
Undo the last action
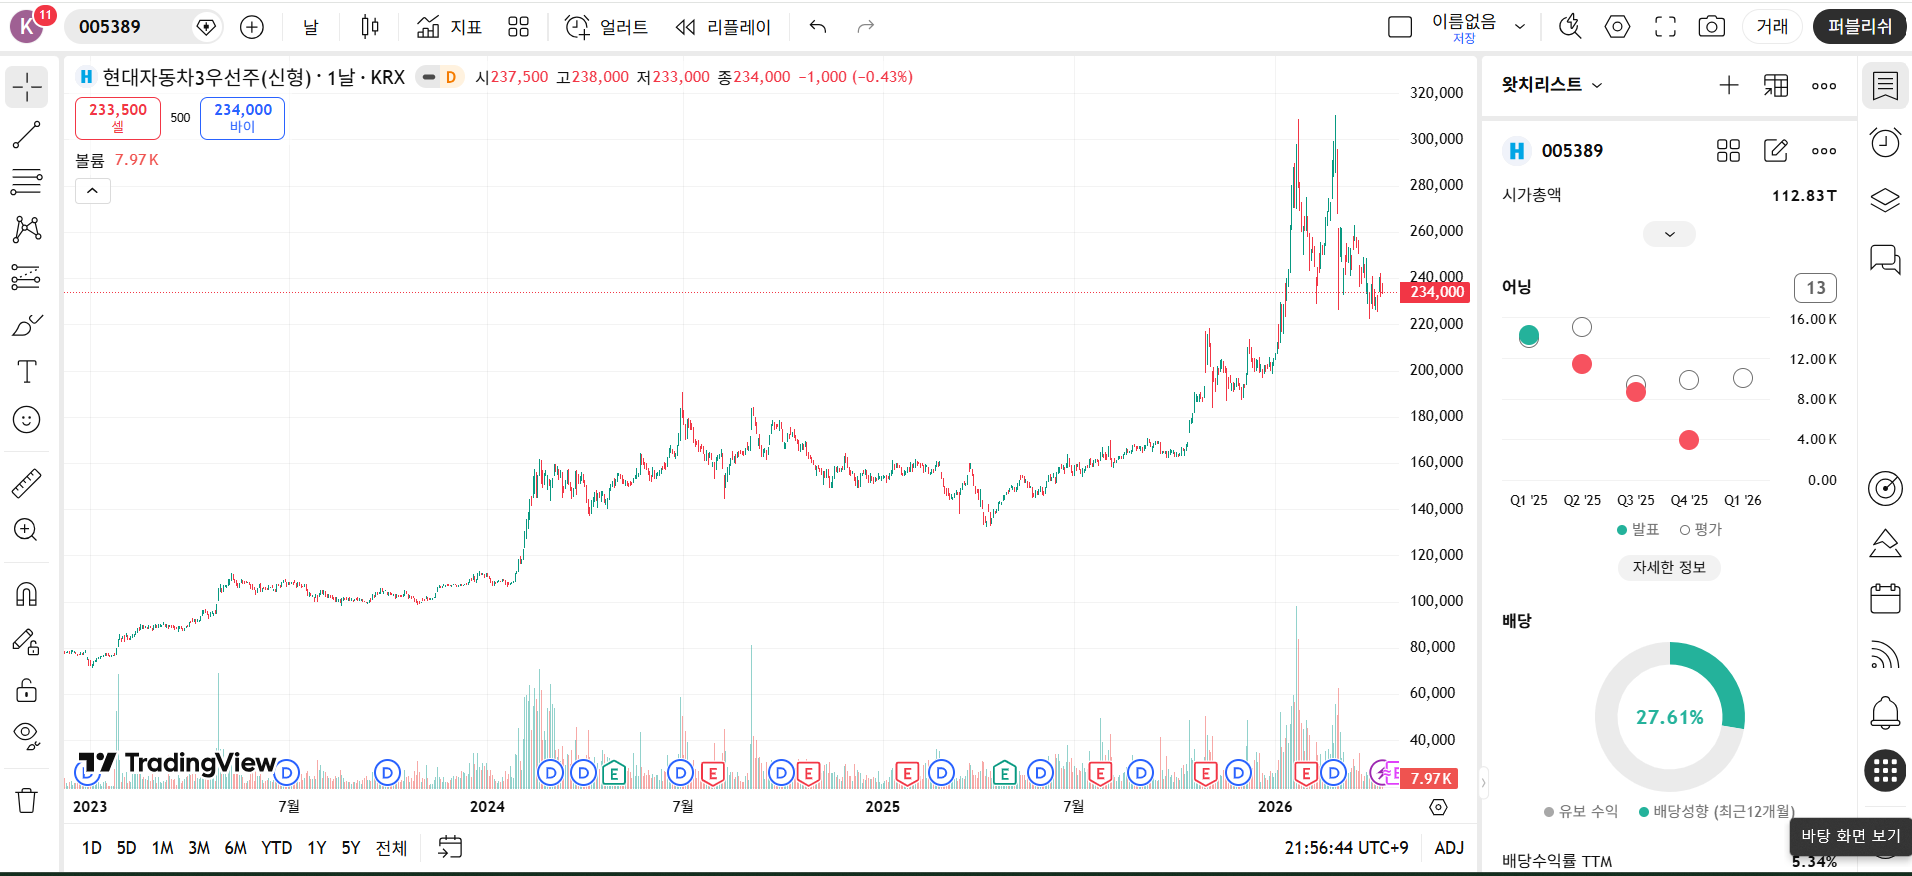pyautogui.click(x=818, y=27)
